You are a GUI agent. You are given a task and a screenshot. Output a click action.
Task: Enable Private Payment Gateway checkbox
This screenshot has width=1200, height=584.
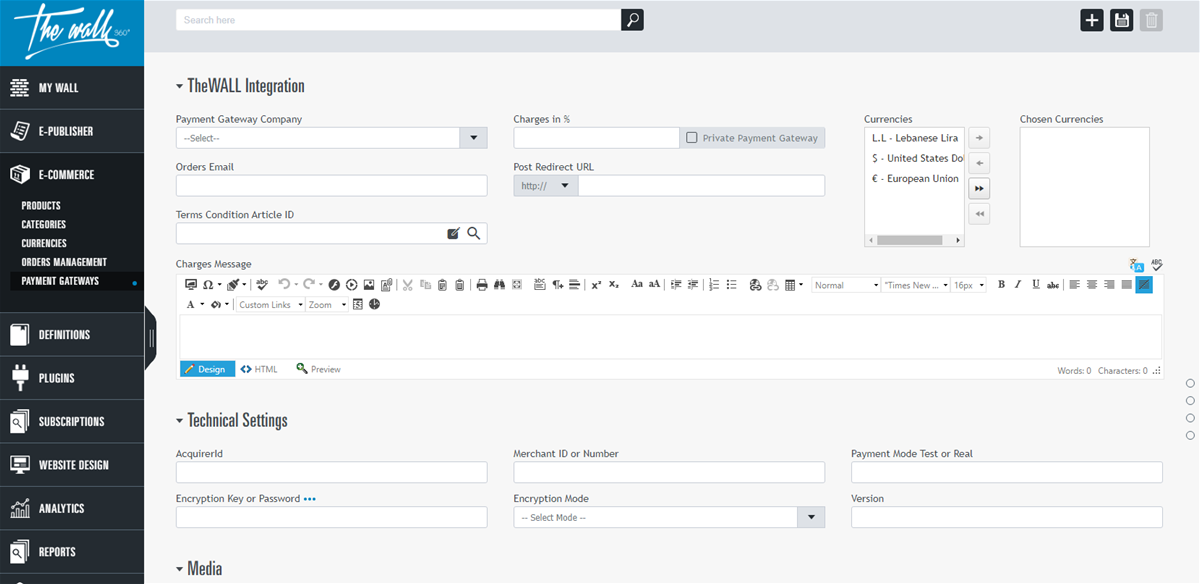[691, 138]
